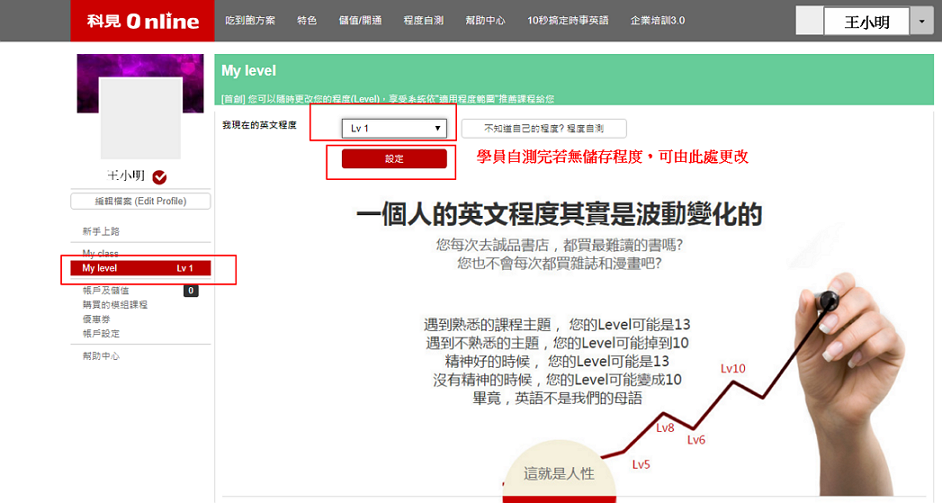Click the My level page heading
942x503 pixels.
coord(249,71)
